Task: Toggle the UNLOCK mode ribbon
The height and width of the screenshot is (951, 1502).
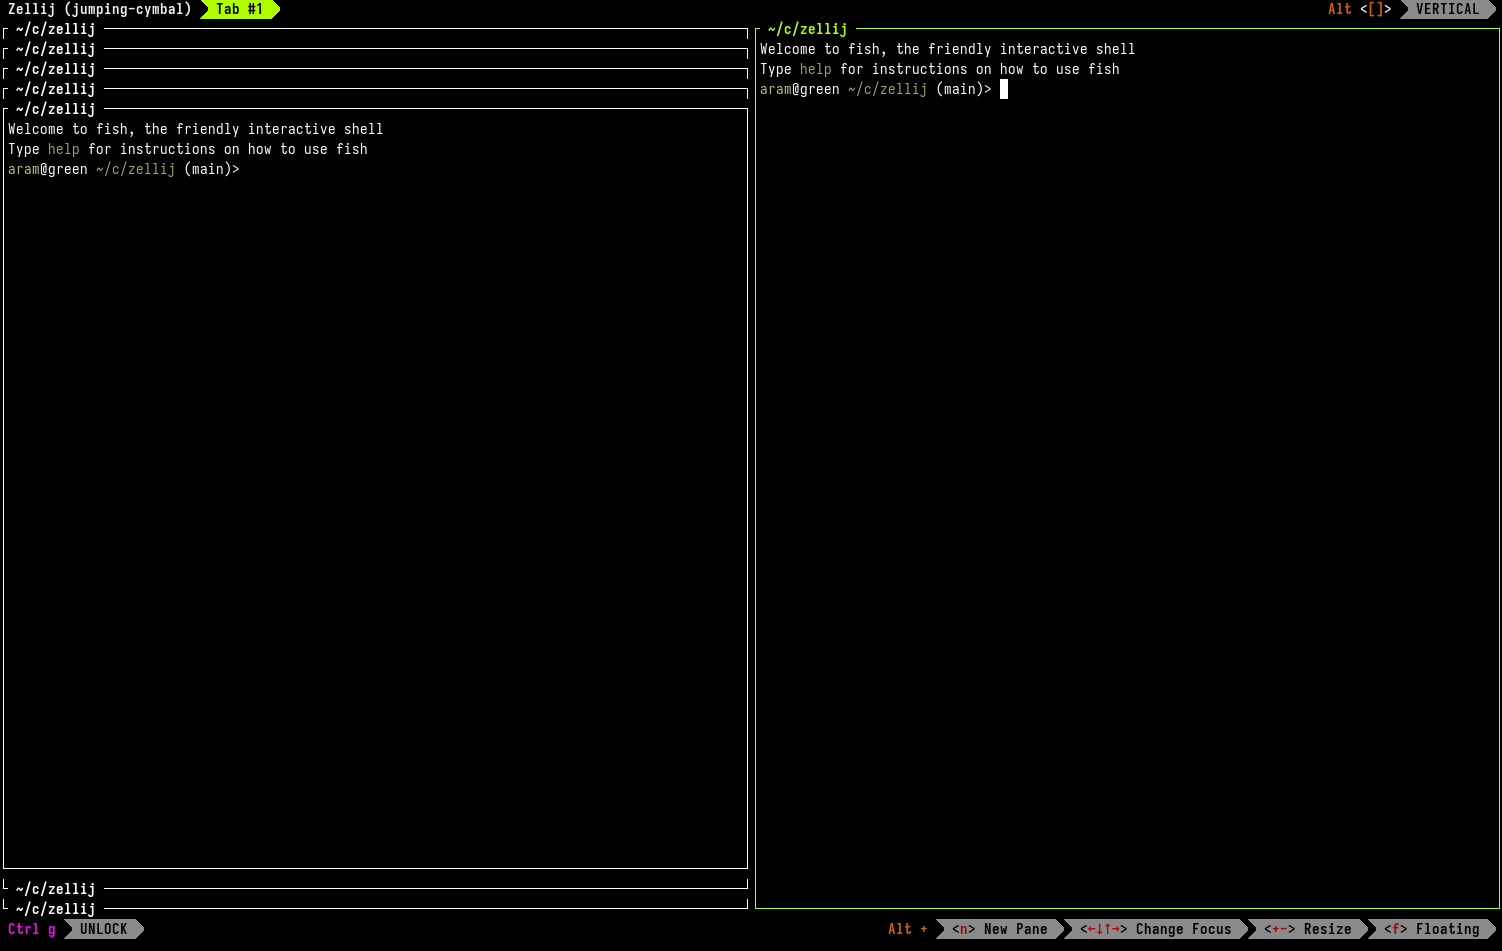Action: pos(104,929)
